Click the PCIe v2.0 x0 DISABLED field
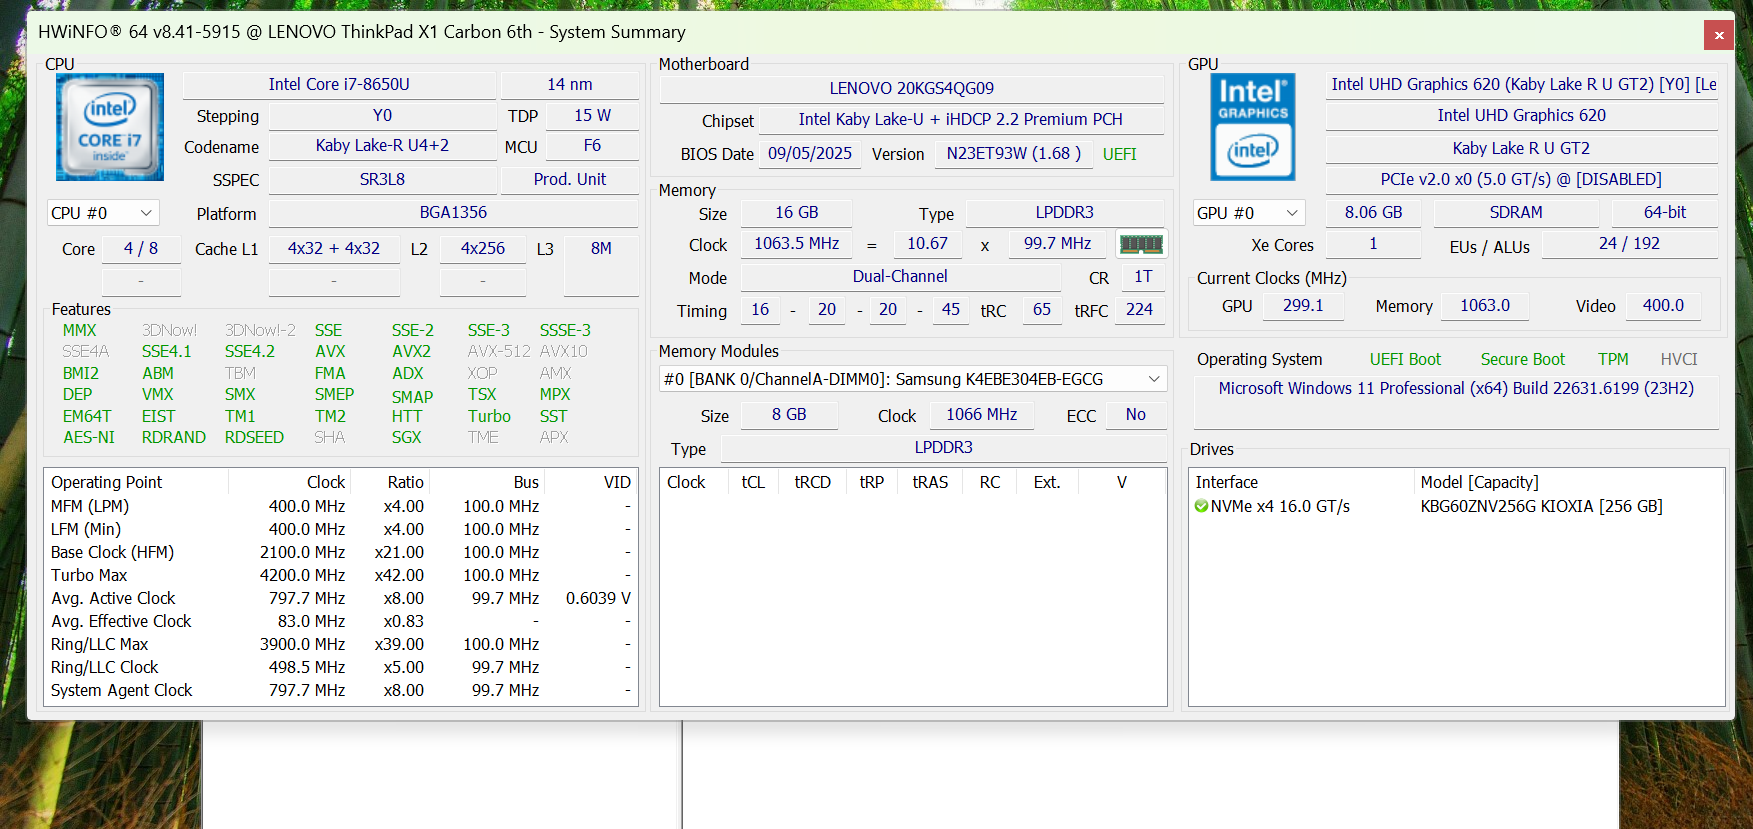1753x829 pixels. 1522,180
